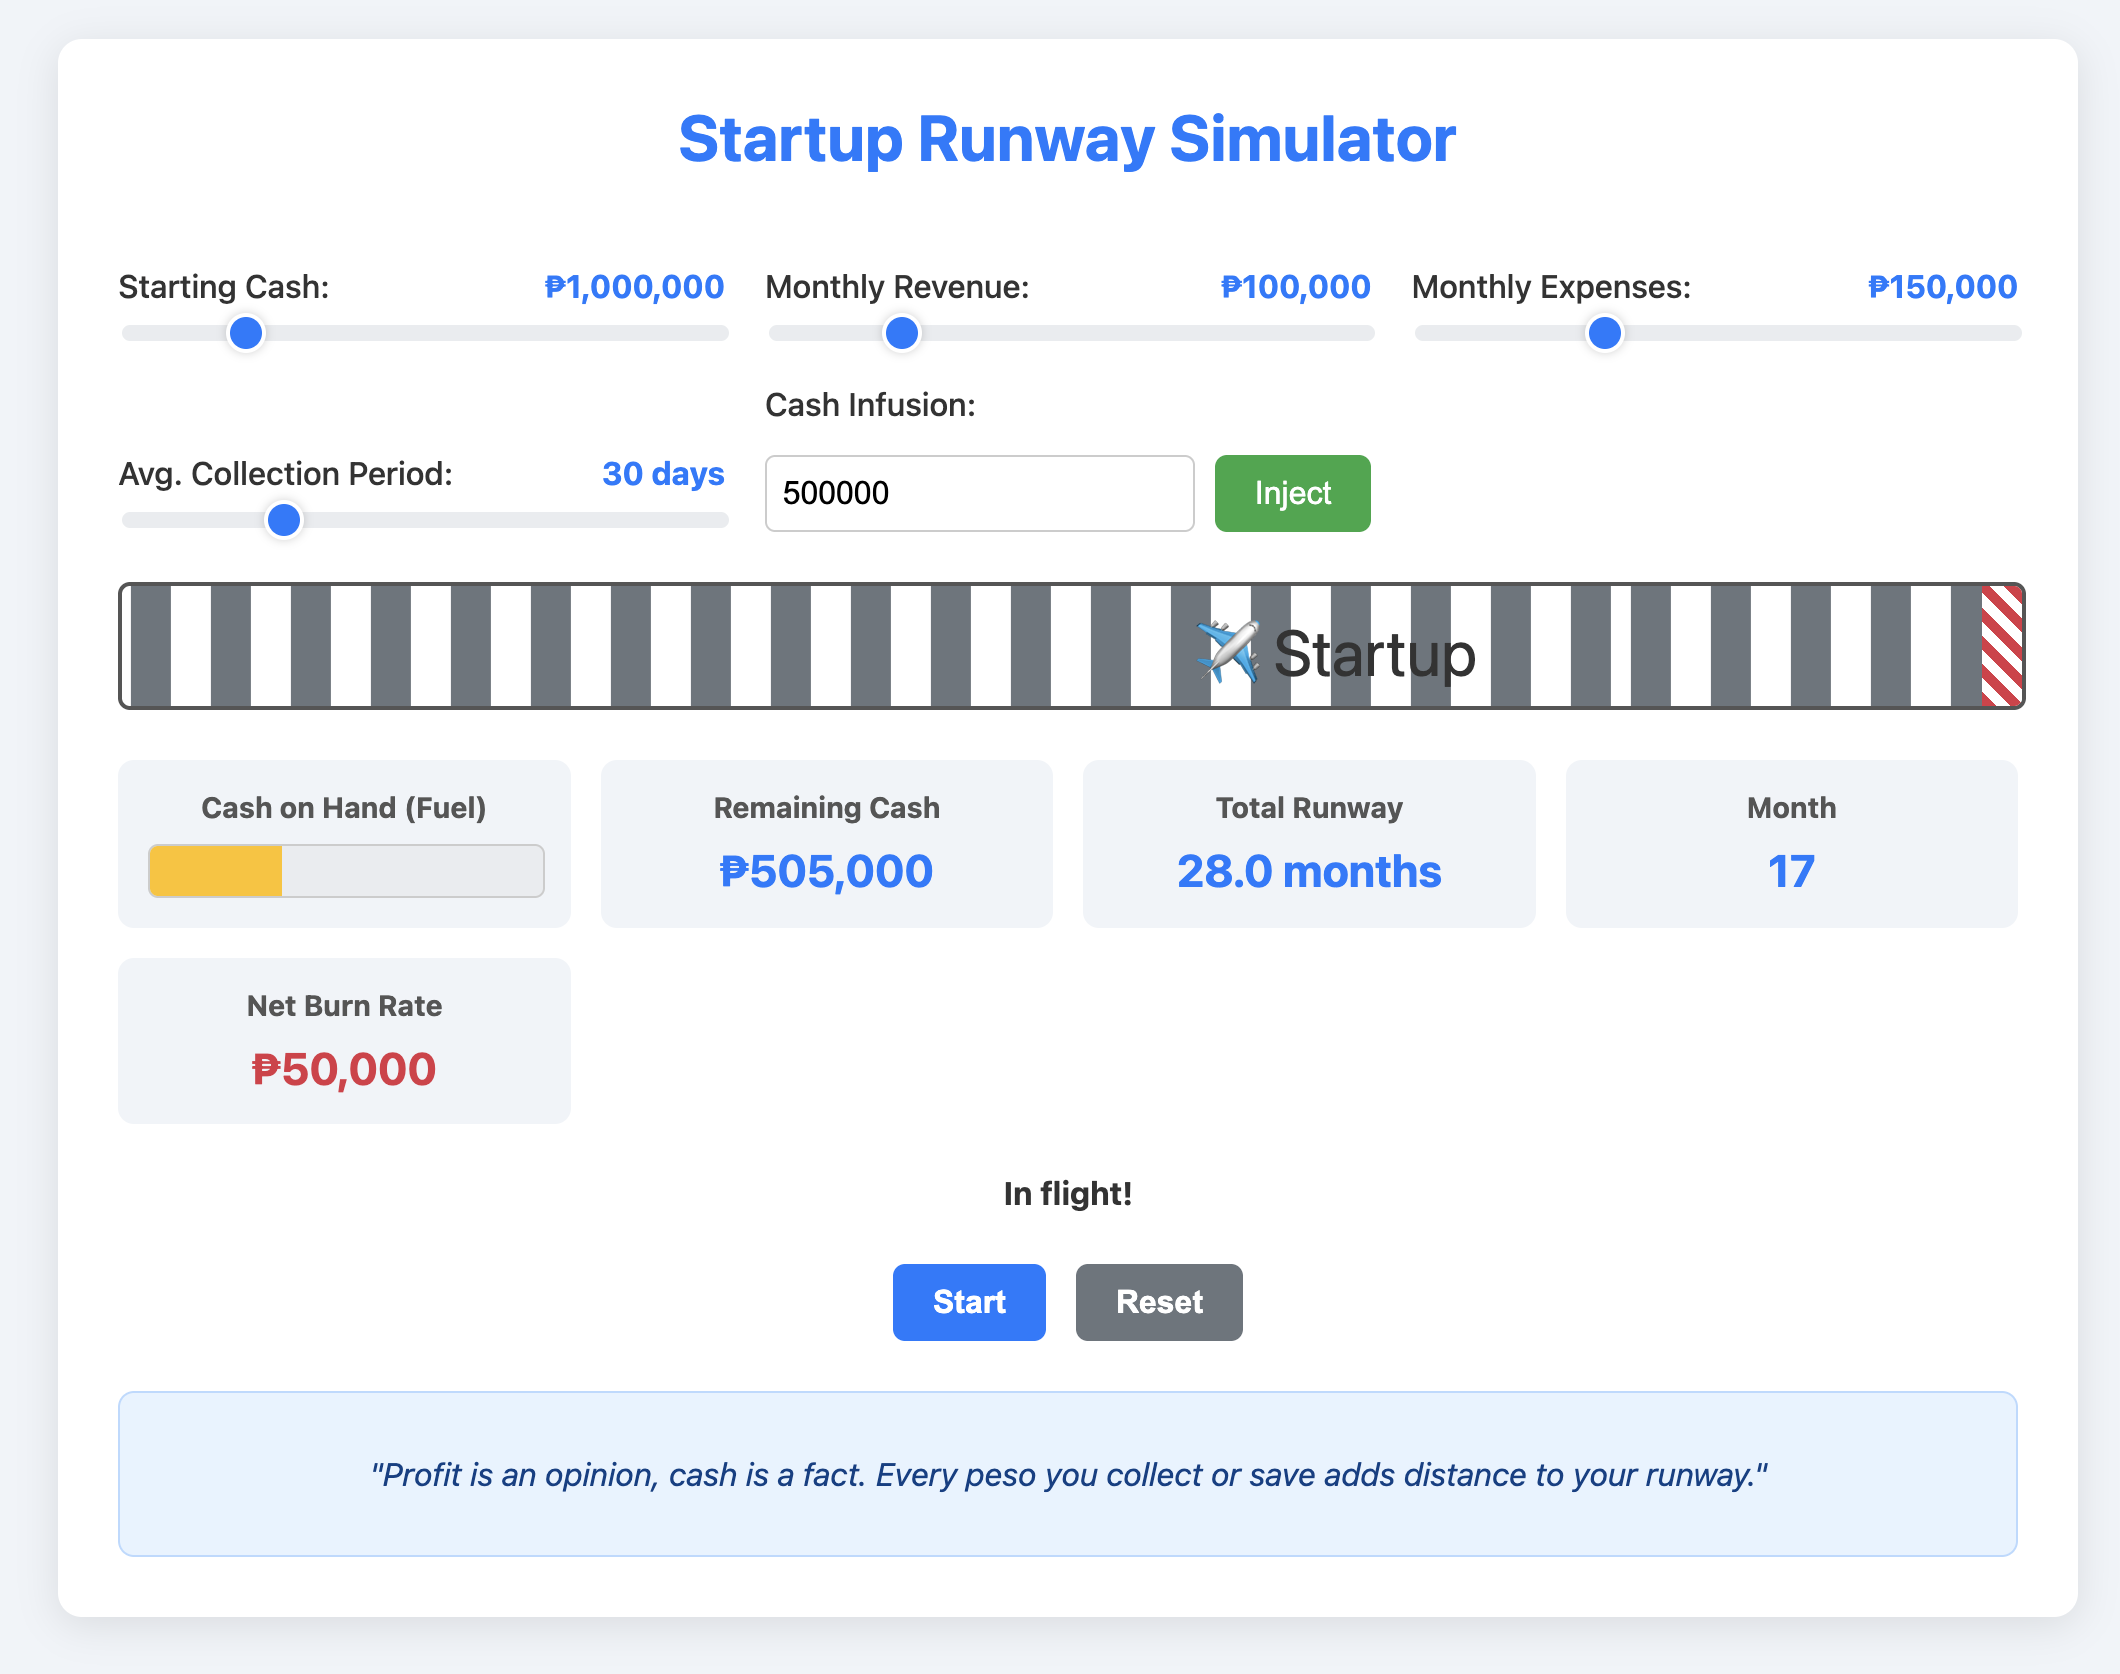Click the Monthly Revenue slider handle

coord(902,333)
